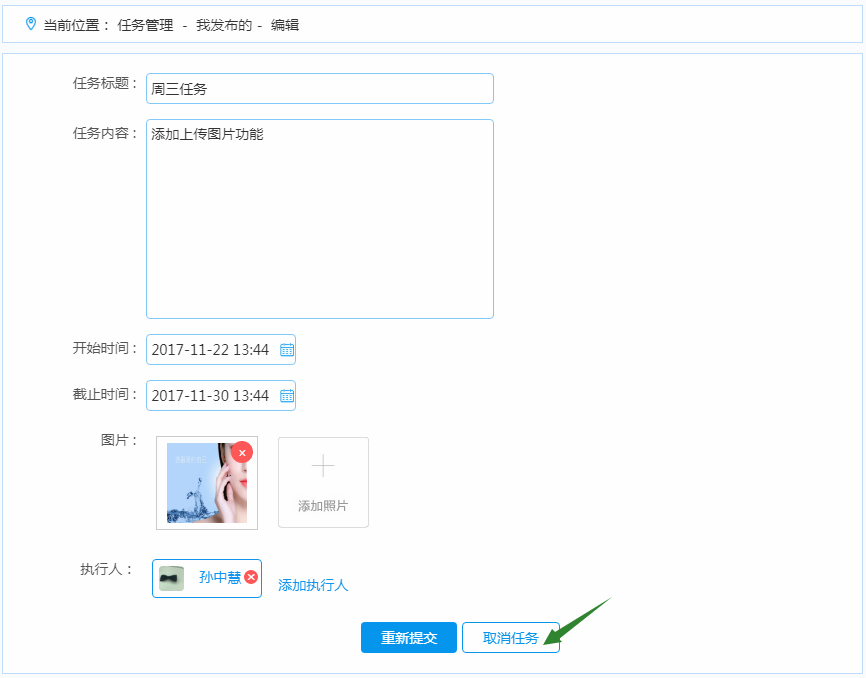Screen dimensions: 866x678
Task: Go to 任务管理 in breadcrumb
Action: pyautogui.click(x=145, y=25)
